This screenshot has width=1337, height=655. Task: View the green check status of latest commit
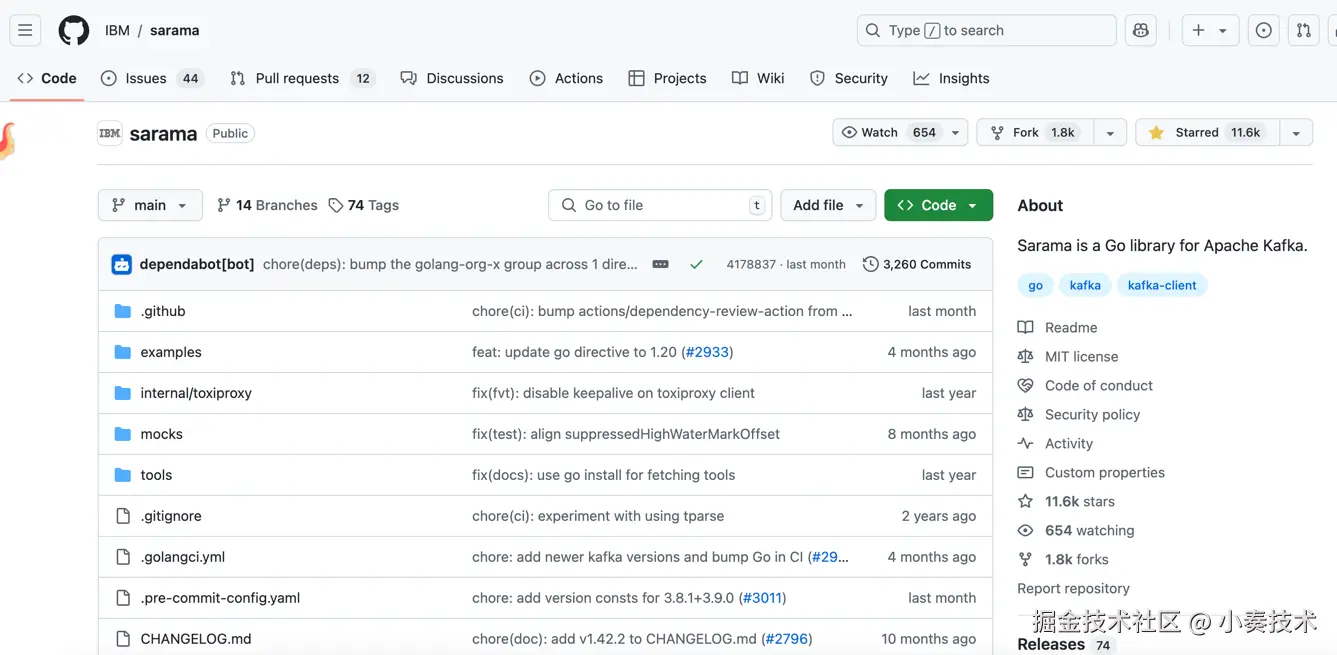pyautogui.click(x=696, y=265)
